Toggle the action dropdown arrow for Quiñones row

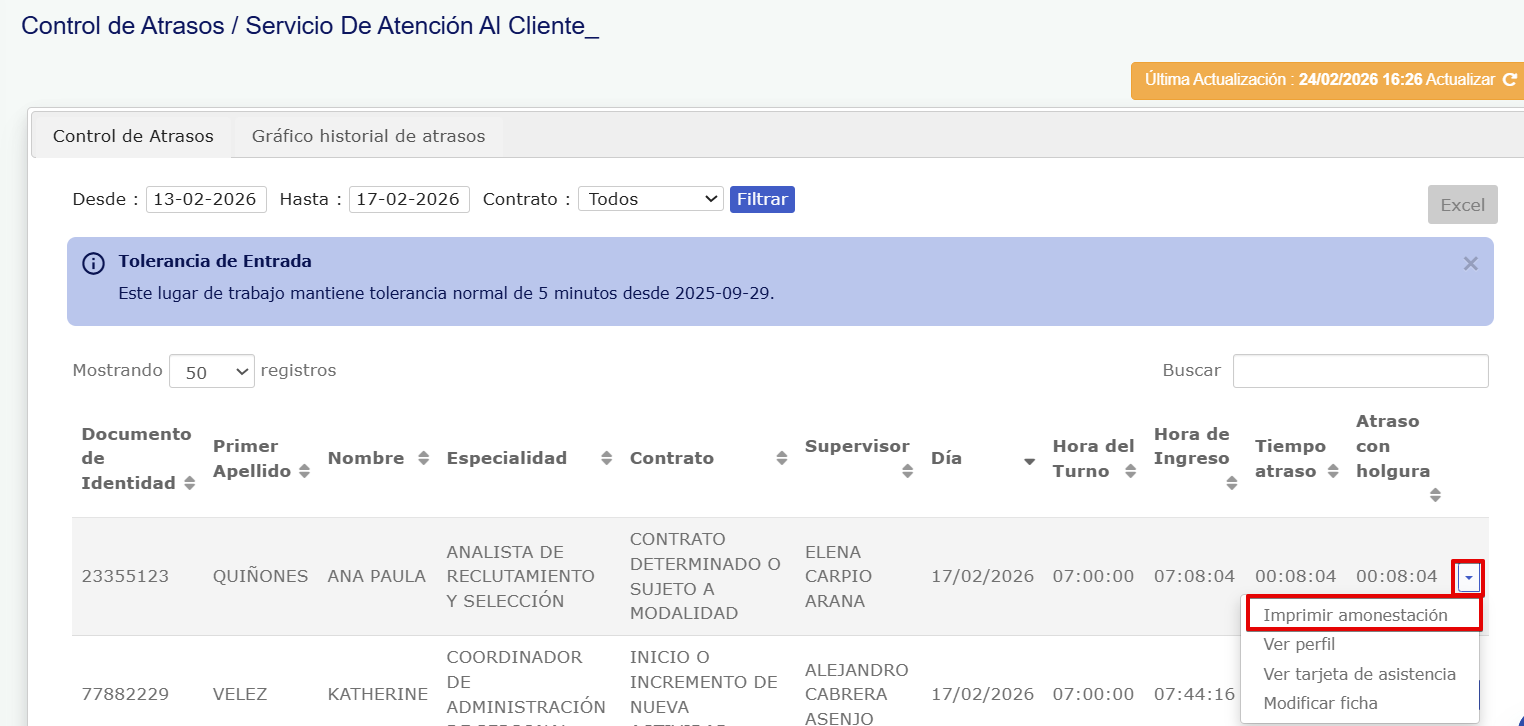point(1468,578)
